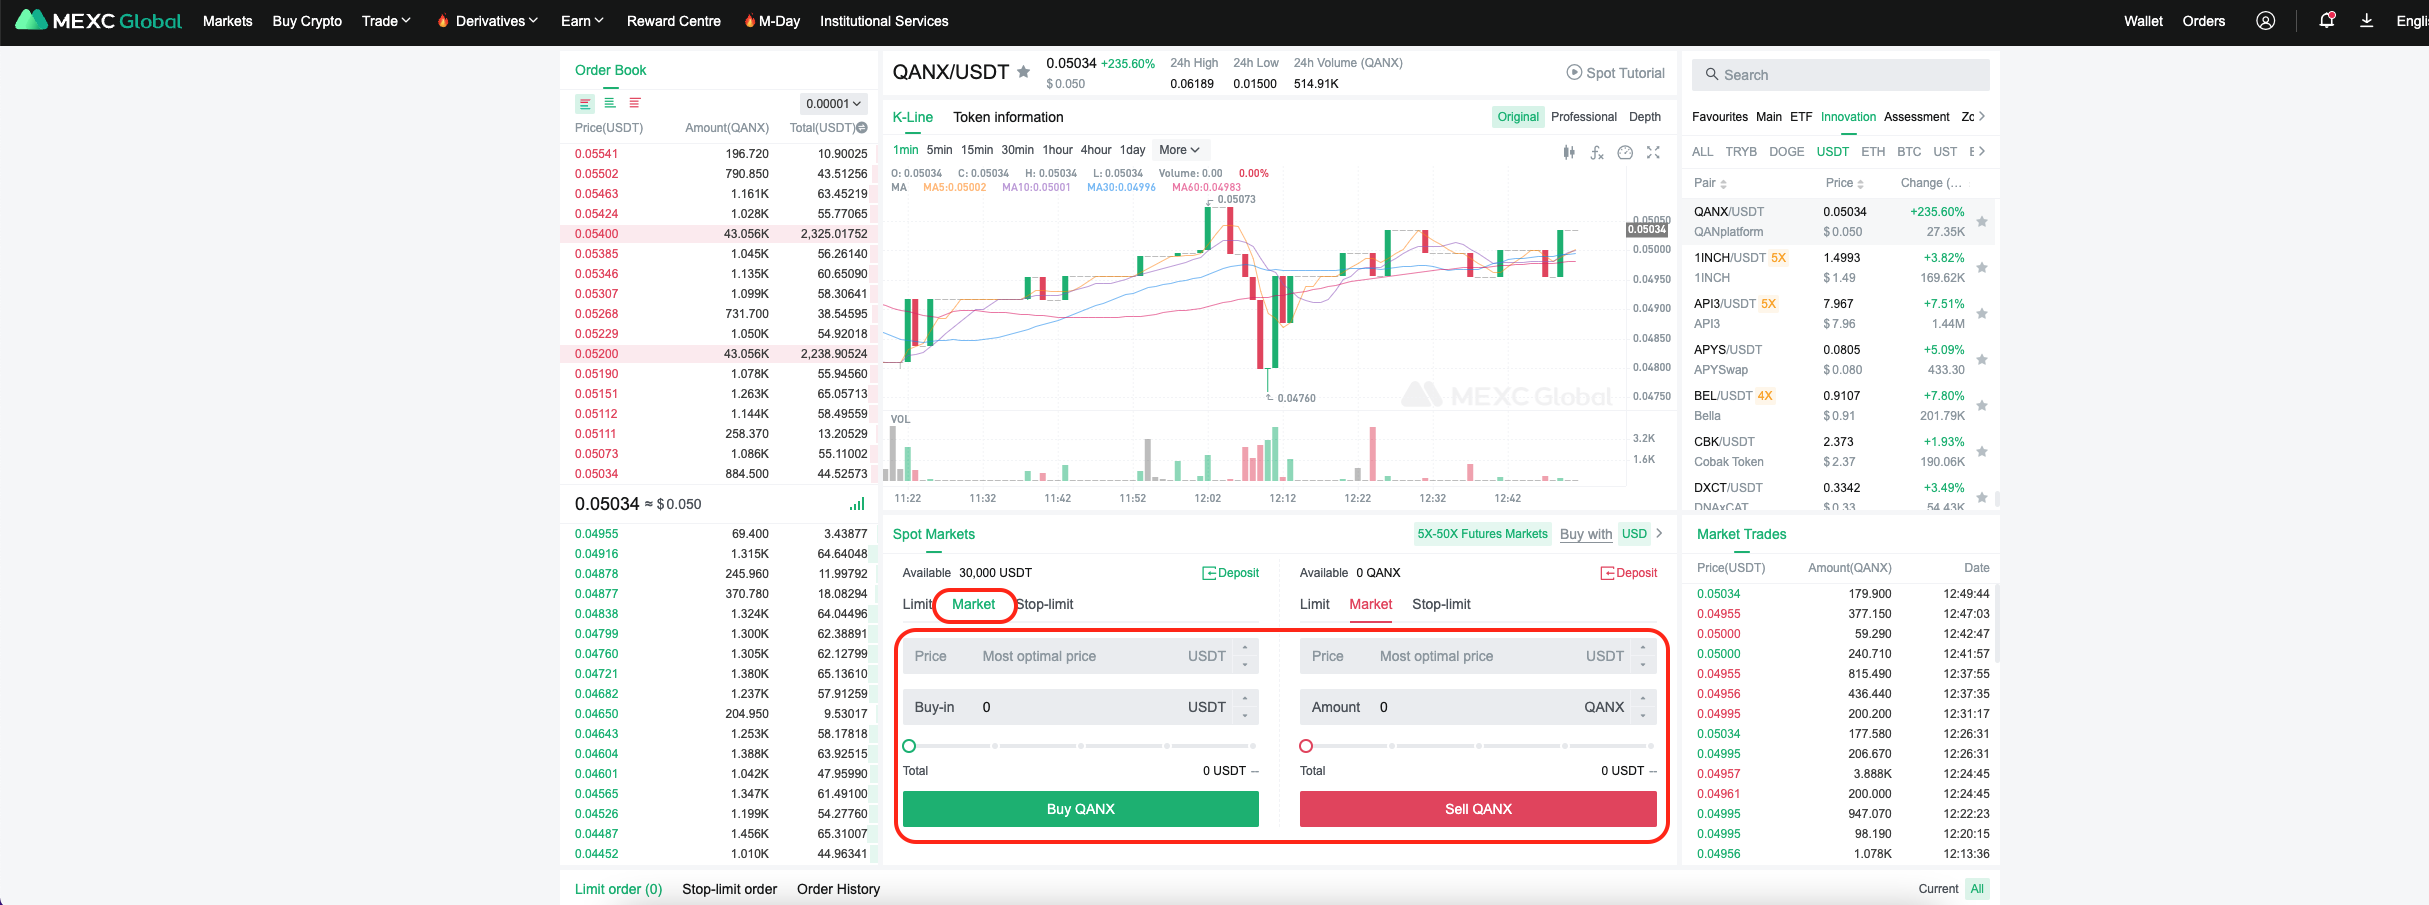
Task: Select the buy side Limit tab
Action: [917, 604]
